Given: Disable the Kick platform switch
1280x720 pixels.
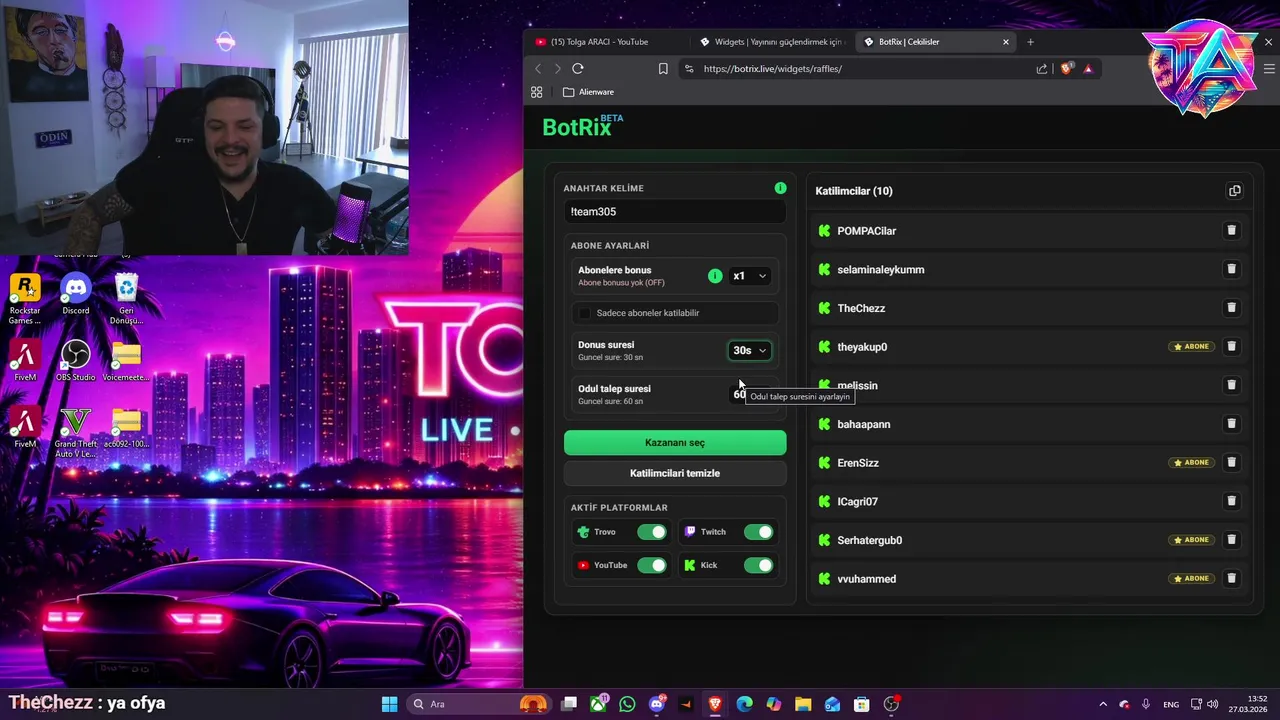Looking at the screenshot, I should 758,566.
